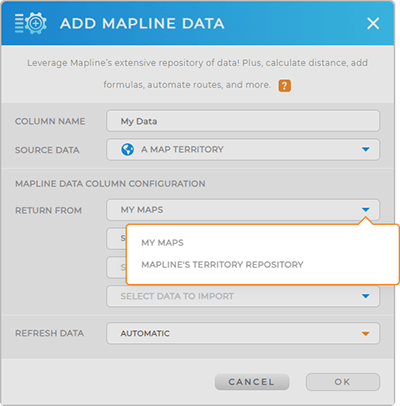Viewport: 400px width, 406px height.
Task: Click the globe icon in Source Data
Action: tap(127, 150)
